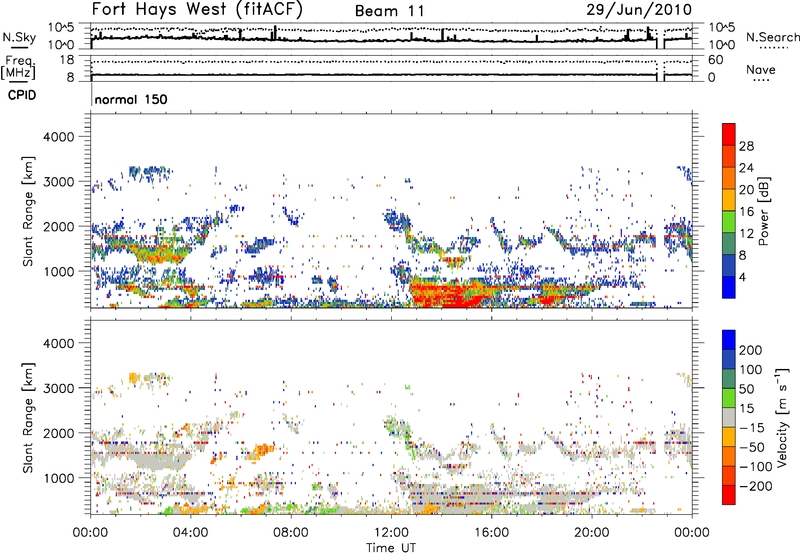Pick the bright blue bottom segment of Power colorbar

click(x=729, y=287)
